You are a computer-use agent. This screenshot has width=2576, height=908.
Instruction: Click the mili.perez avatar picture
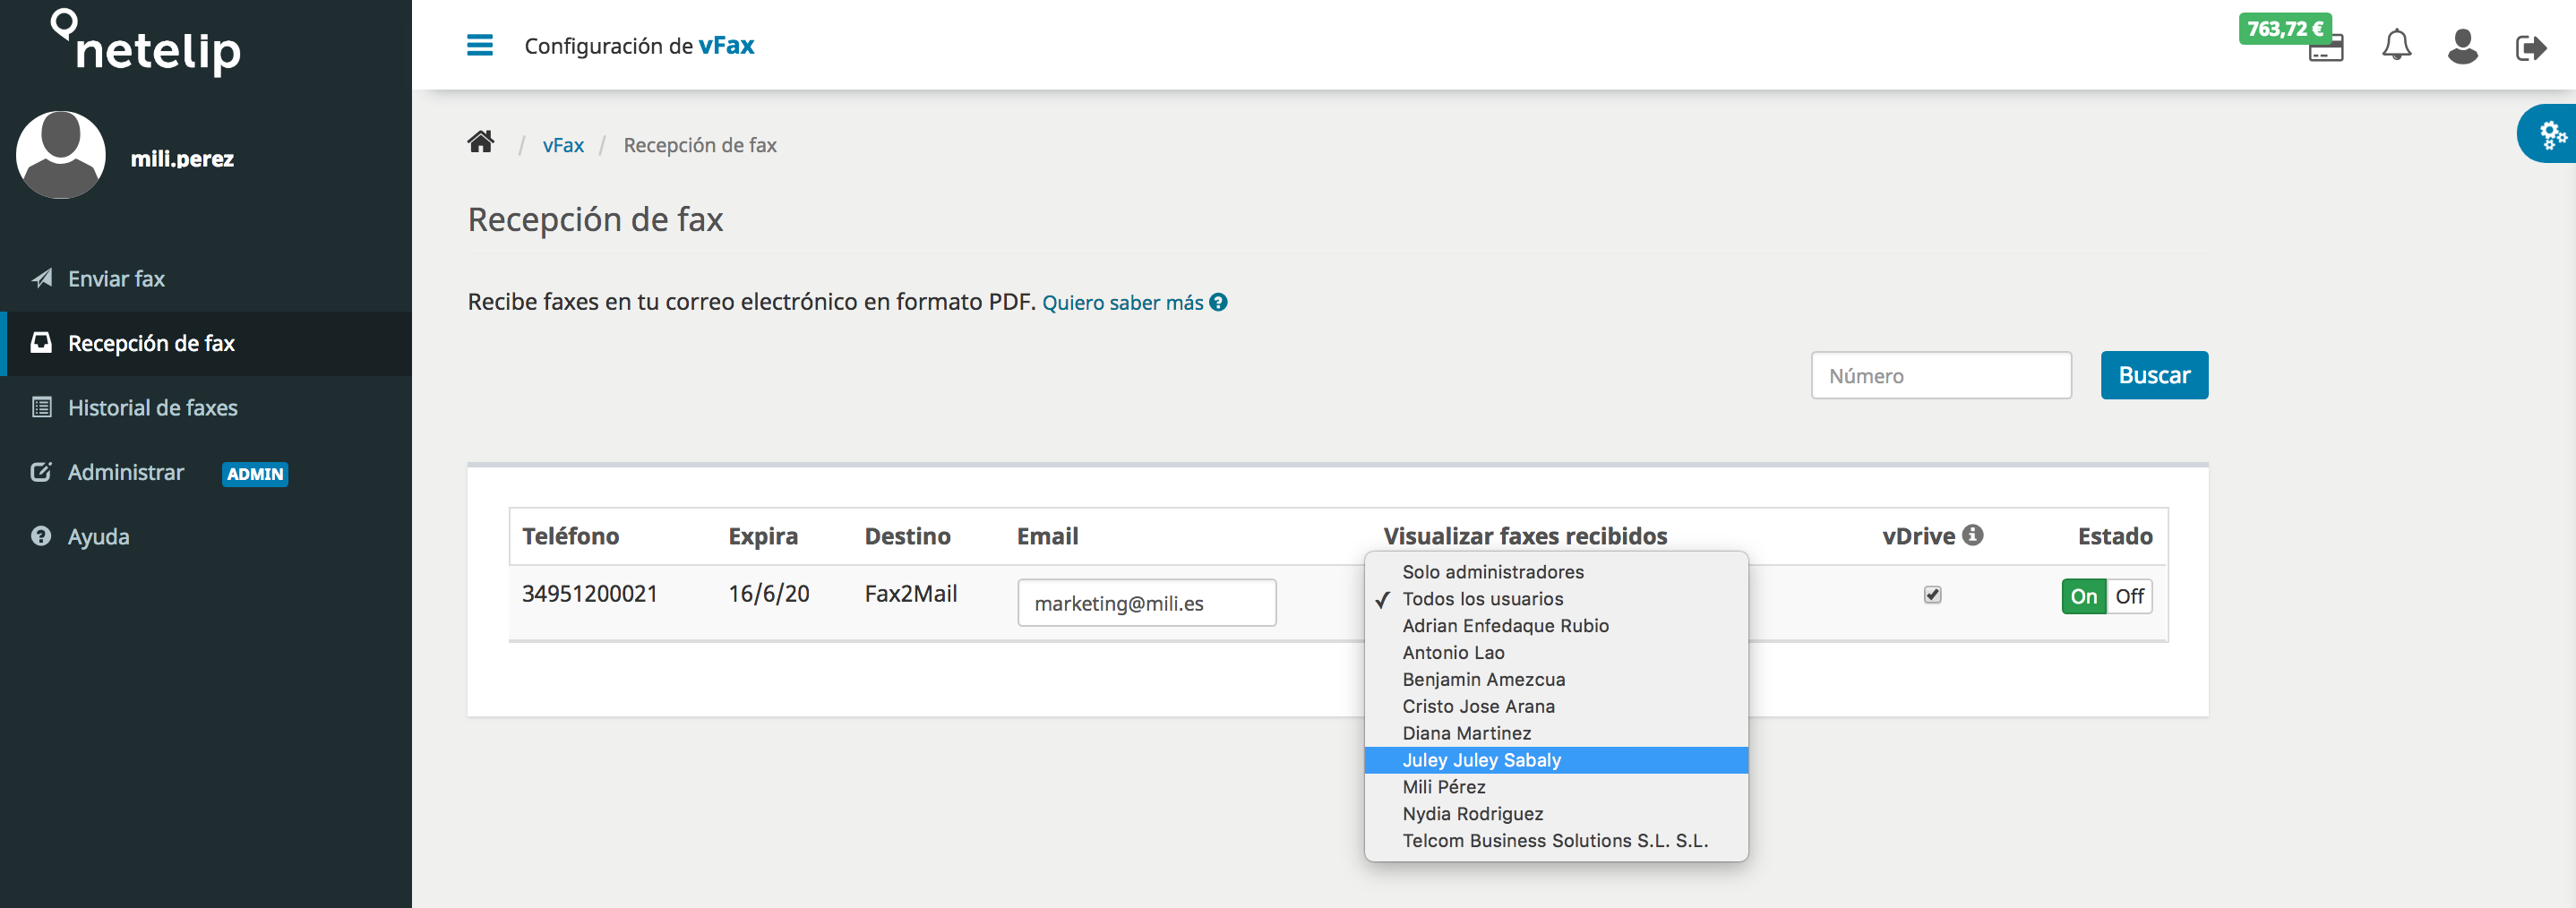point(61,155)
